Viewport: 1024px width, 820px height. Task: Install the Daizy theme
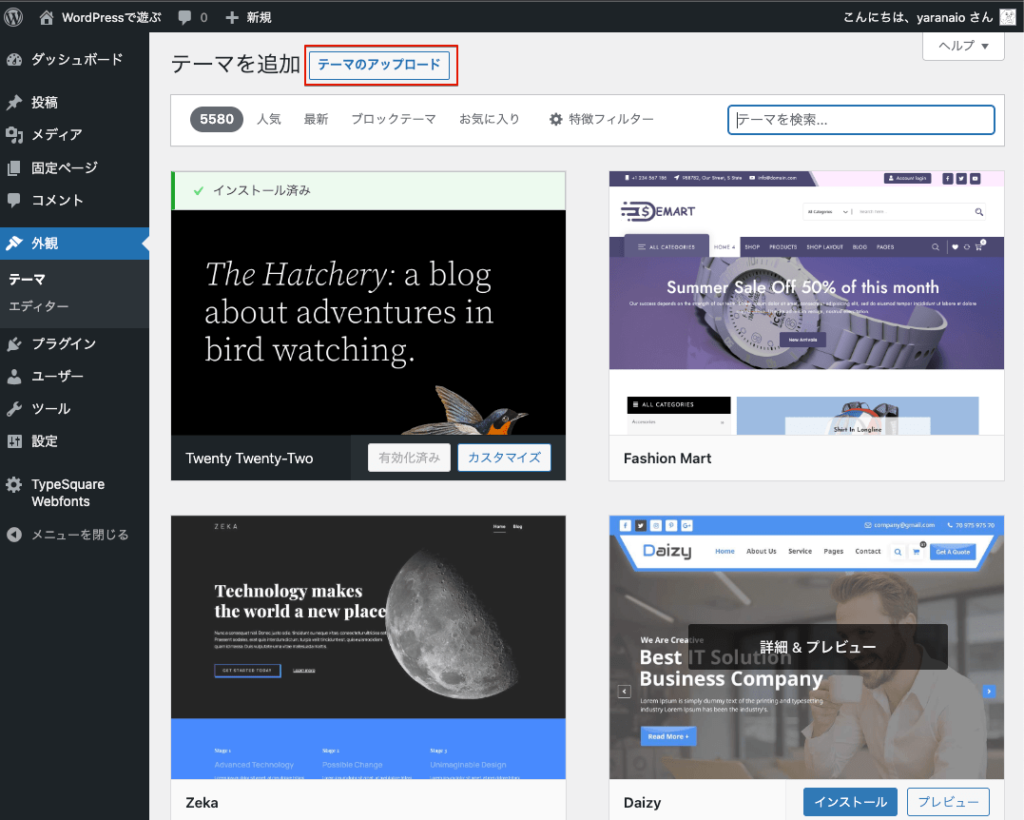tap(850, 802)
